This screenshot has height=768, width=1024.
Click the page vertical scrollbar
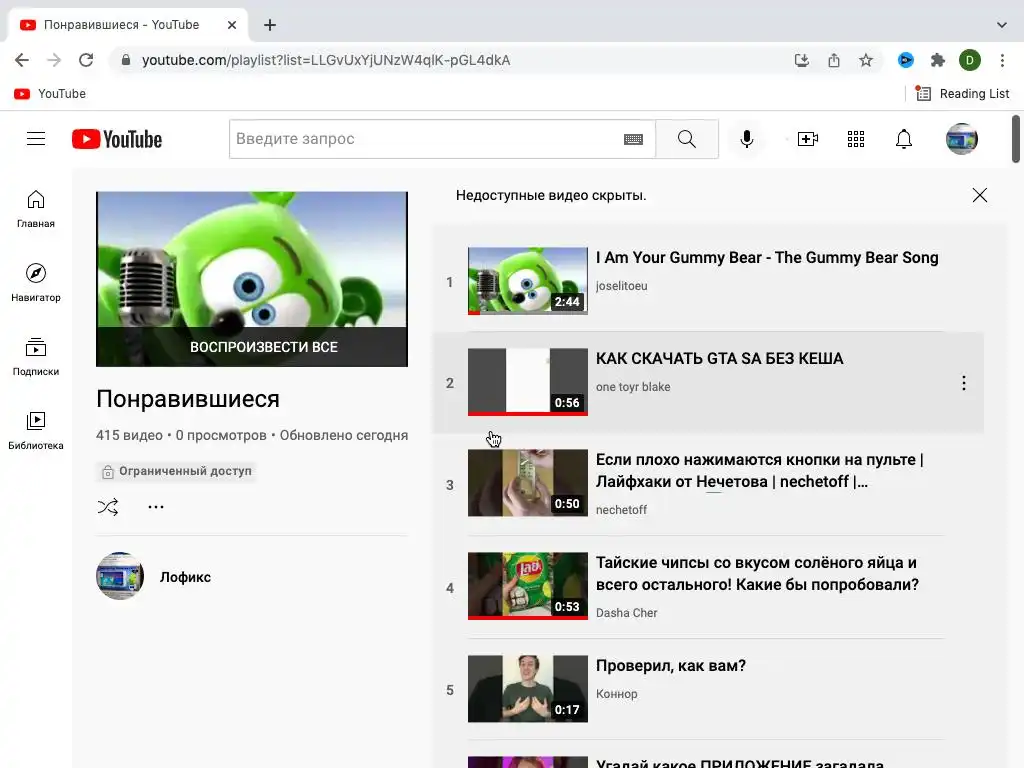click(1016, 139)
